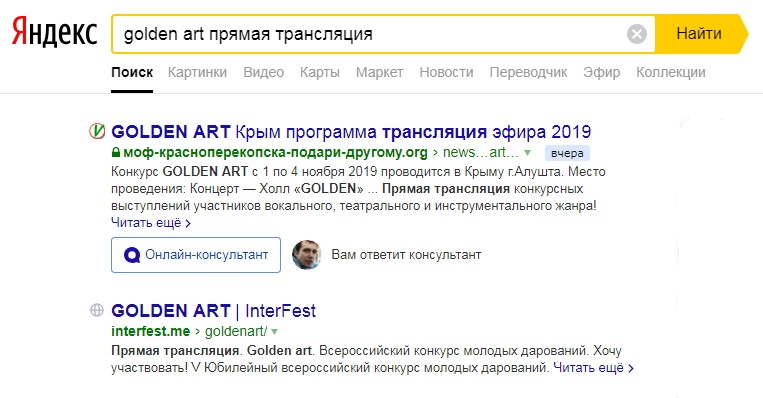Switch to the Эфир tab
The image size is (763, 398).
click(x=601, y=72)
